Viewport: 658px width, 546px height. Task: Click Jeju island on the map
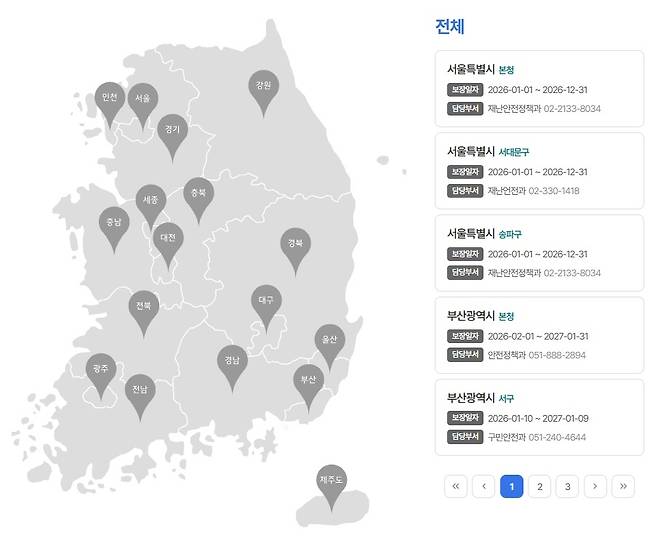332,509
